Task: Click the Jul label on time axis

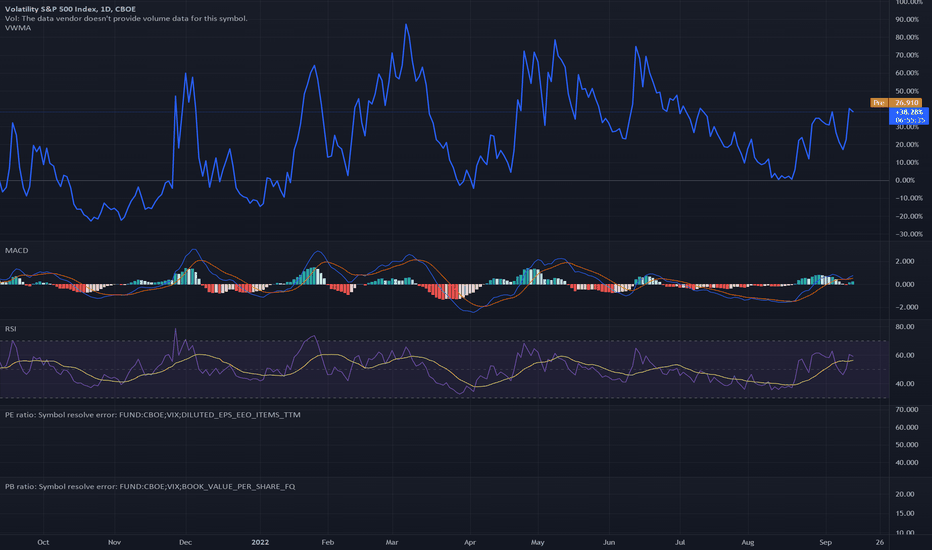Action: tap(680, 542)
